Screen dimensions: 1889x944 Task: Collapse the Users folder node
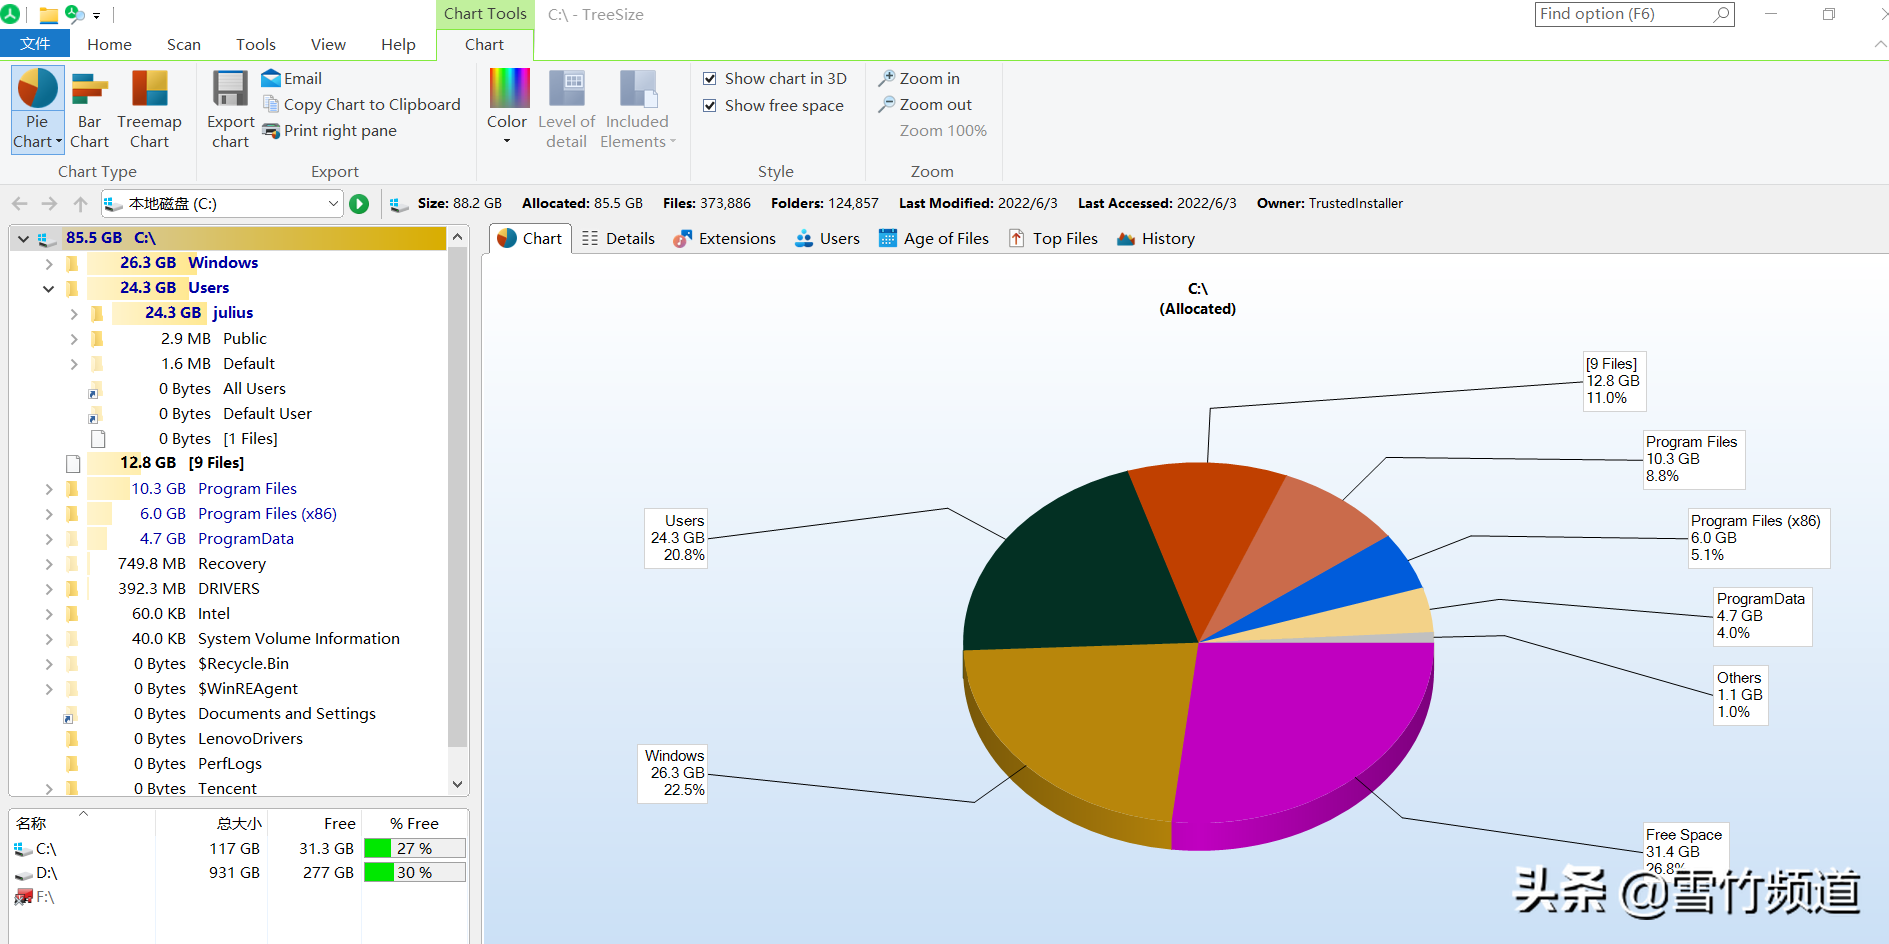coord(48,288)
